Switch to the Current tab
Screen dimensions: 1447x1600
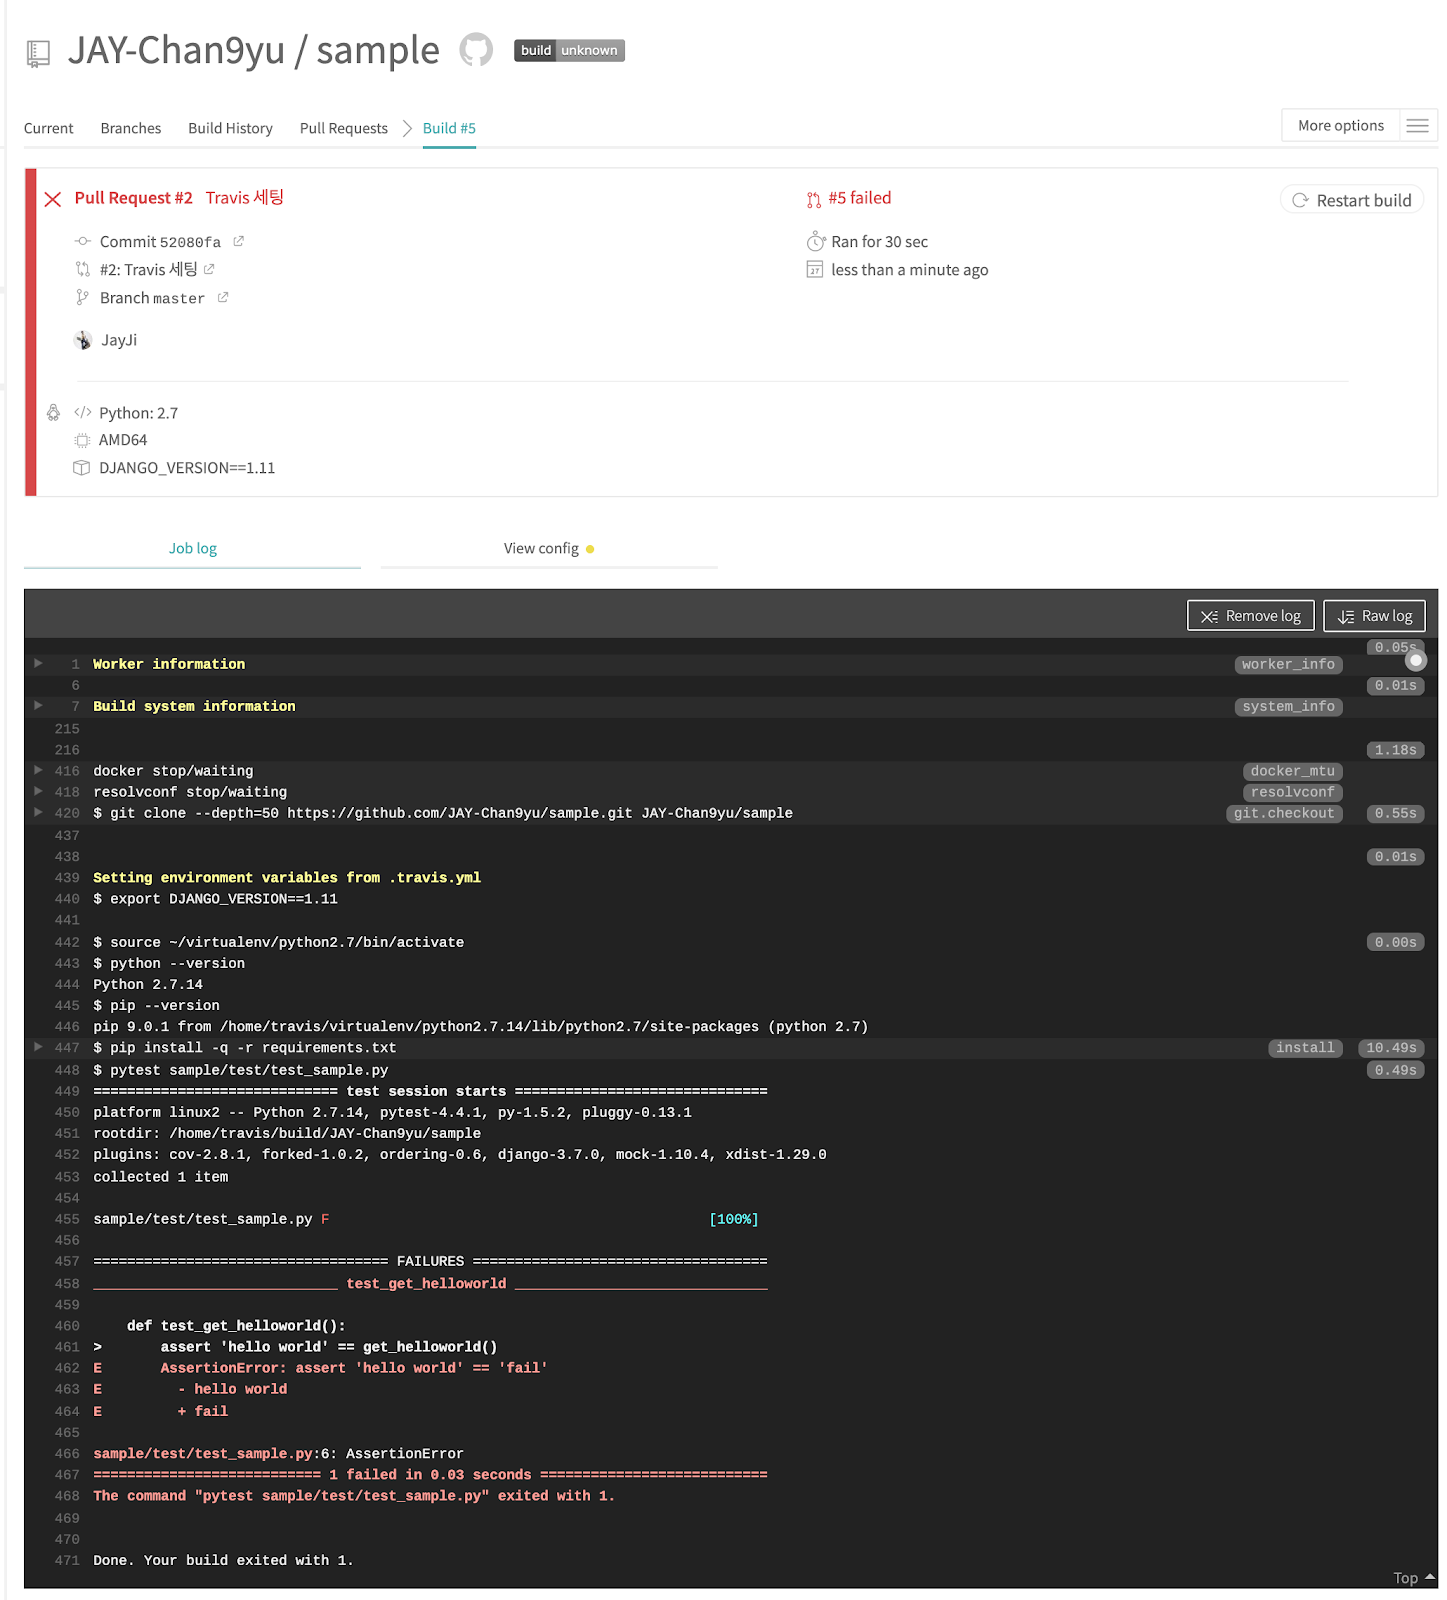49,128
